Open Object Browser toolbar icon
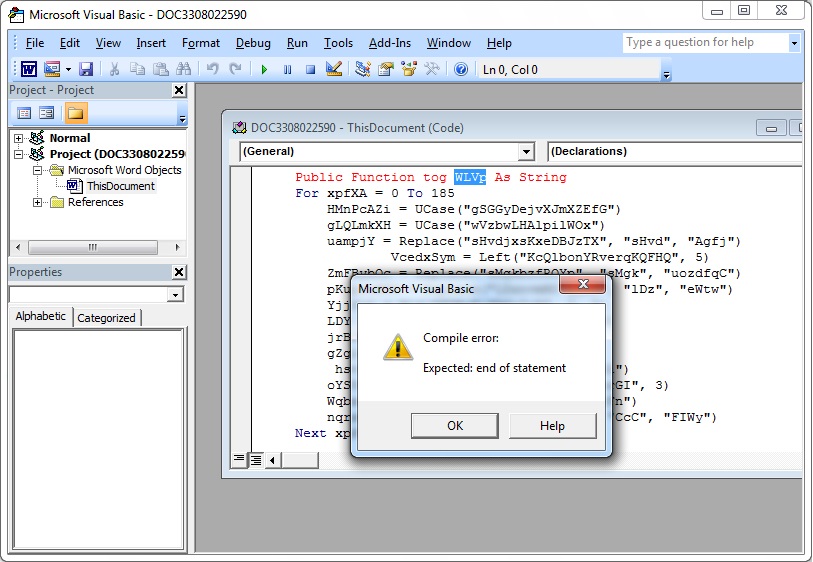The width and height of the screenshot is (813, 562). [409, 69]
